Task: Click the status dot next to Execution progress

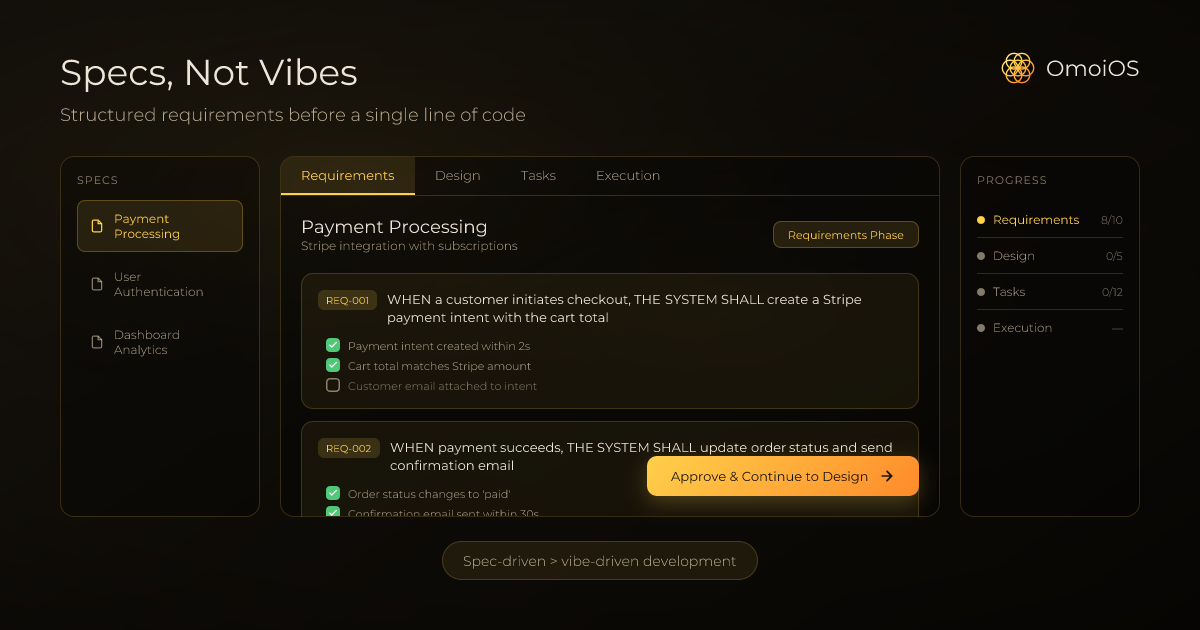Action: (981, 328)
